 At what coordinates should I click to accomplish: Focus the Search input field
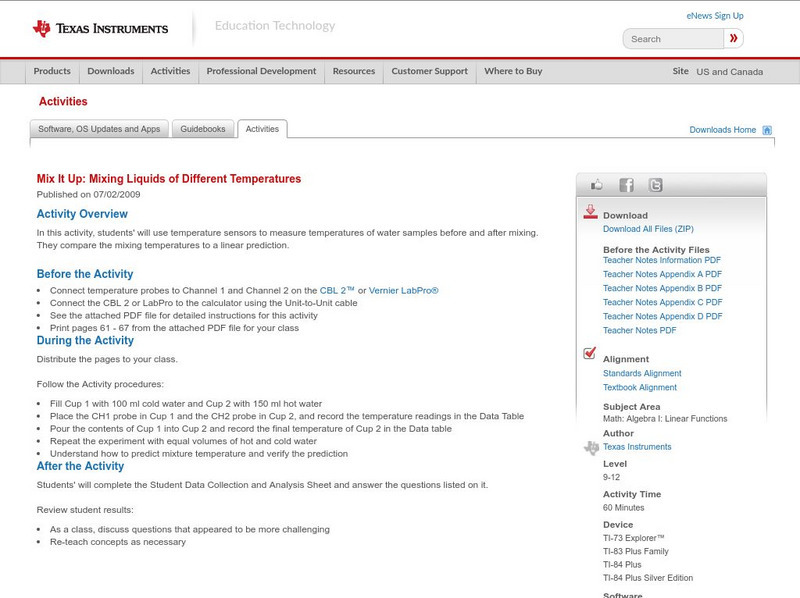point(673,39)
